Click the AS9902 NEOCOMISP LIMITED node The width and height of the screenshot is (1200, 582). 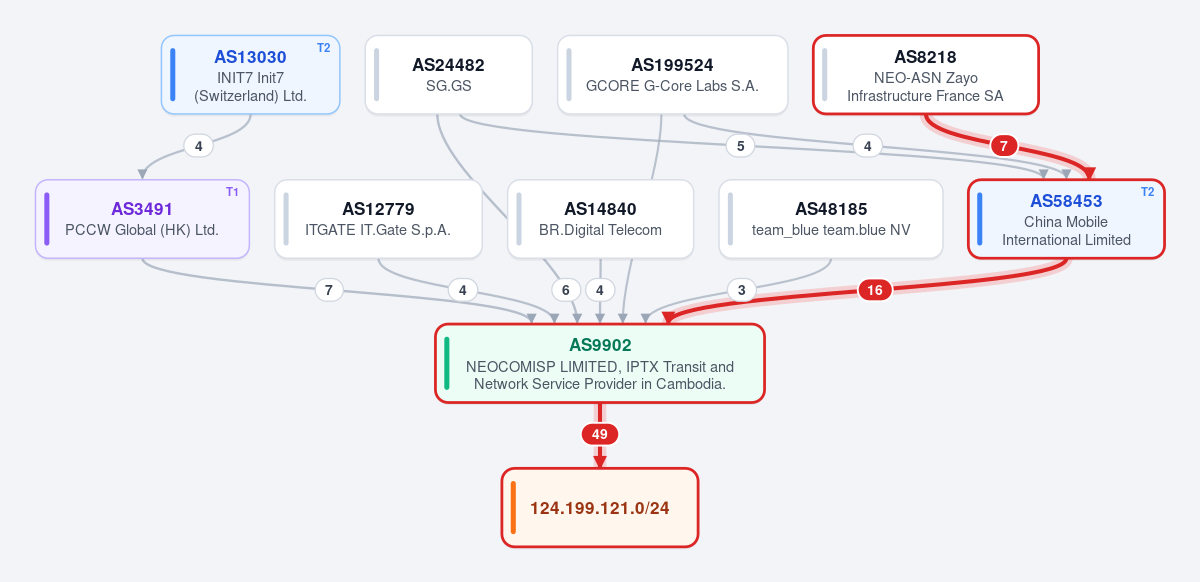tap(600, 363)
